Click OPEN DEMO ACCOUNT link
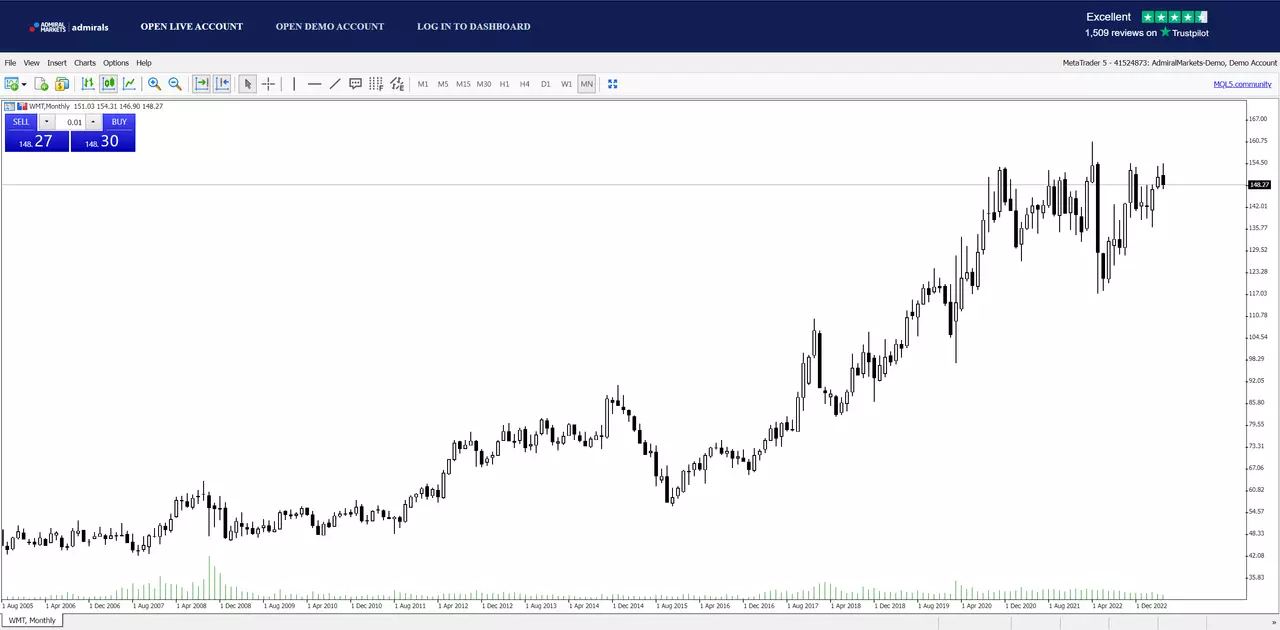The image size is (1280, 630). coord(330,26)
